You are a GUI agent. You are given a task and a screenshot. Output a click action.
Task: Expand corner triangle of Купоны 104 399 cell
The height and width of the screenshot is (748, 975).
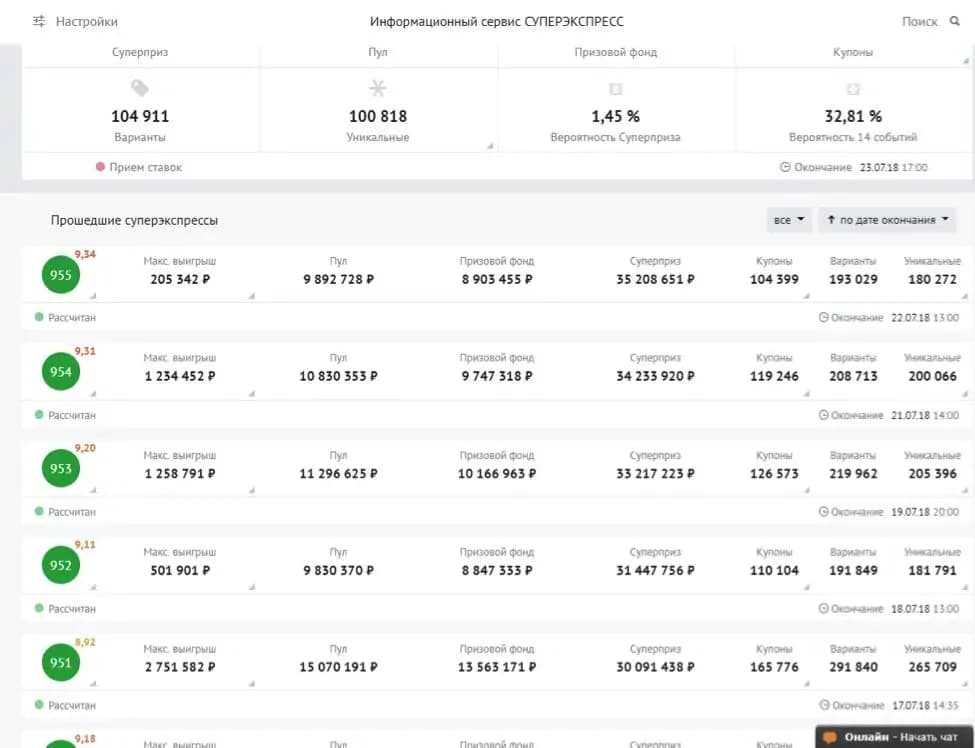pyautogui.click(x=806, y=296)
